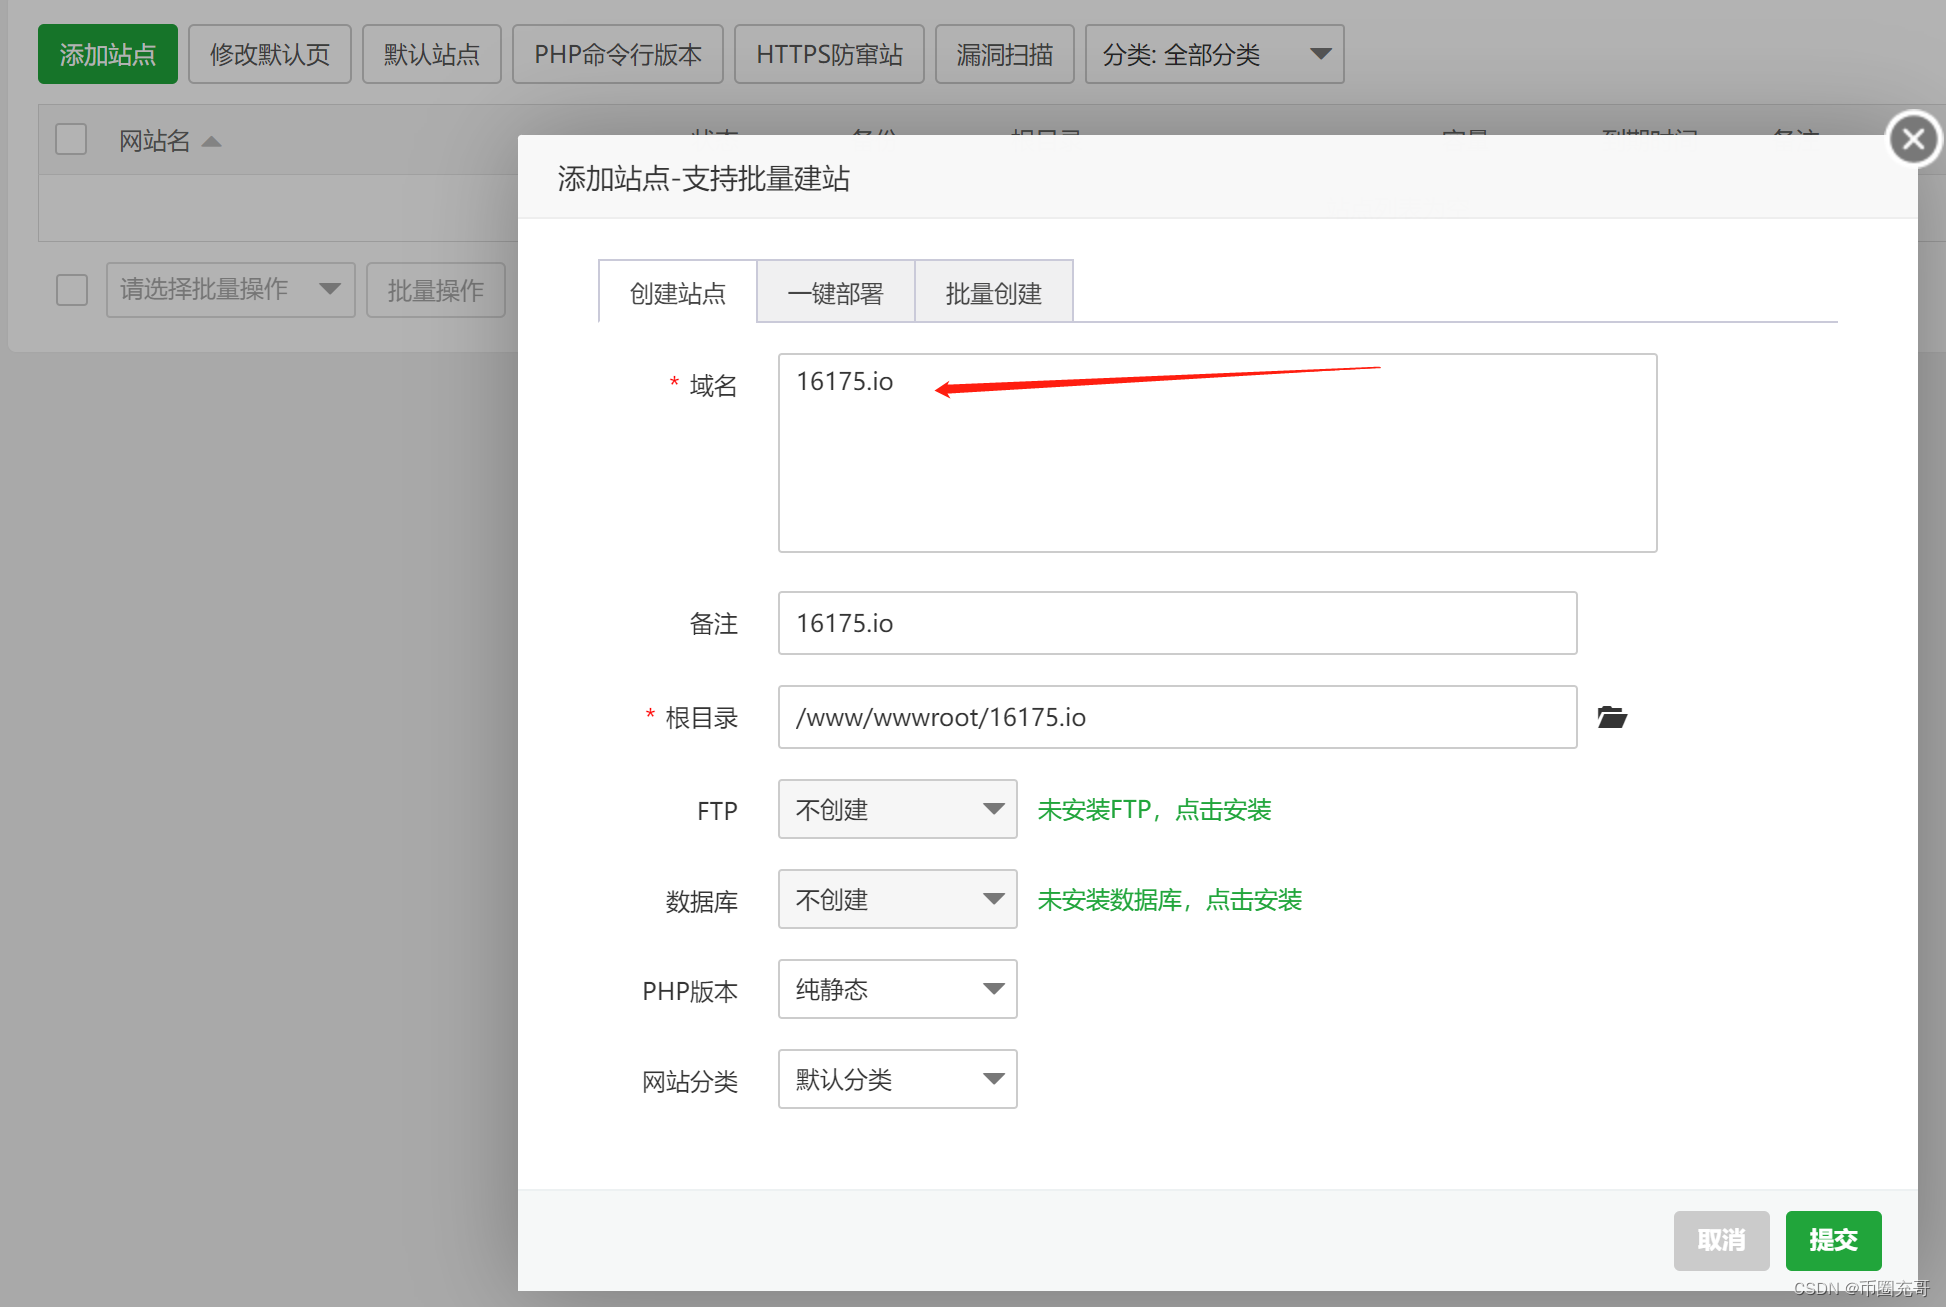This screenshot has height=1307, width=1946.
Task: Focus the 备注 input field
Action: click(1176, 623)
